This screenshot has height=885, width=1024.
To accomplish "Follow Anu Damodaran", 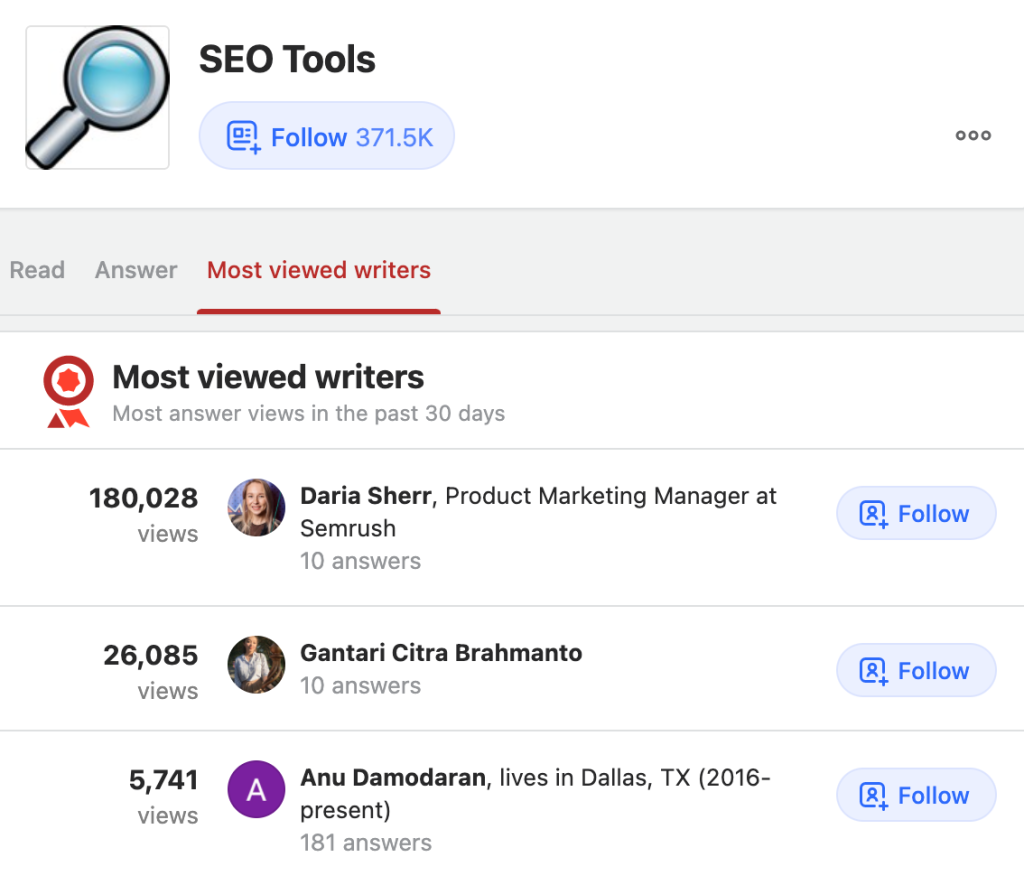I will 916,795.
